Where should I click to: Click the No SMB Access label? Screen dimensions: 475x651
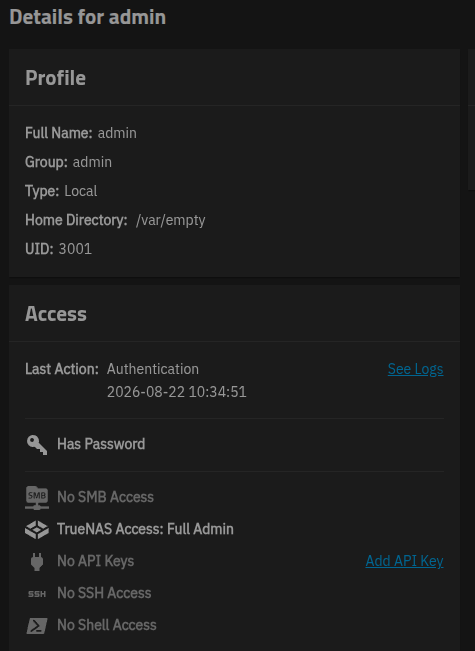(x=105, y=497)
